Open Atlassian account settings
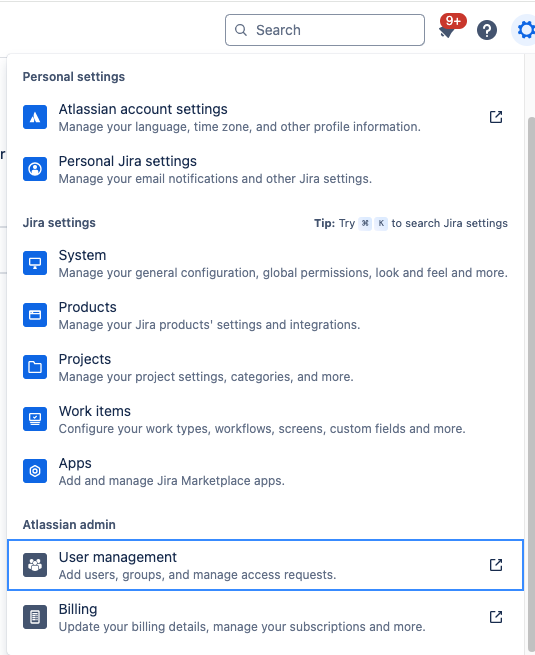 [265, 117]
